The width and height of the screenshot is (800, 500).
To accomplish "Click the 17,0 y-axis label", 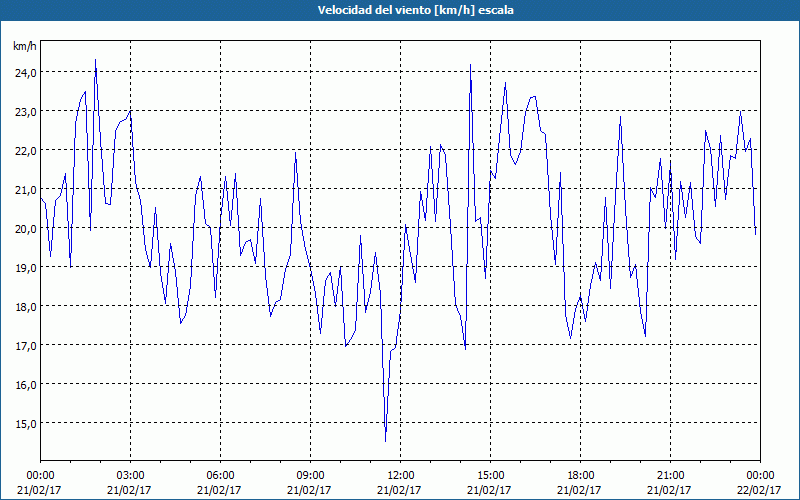I will click(x=25, y=345).
